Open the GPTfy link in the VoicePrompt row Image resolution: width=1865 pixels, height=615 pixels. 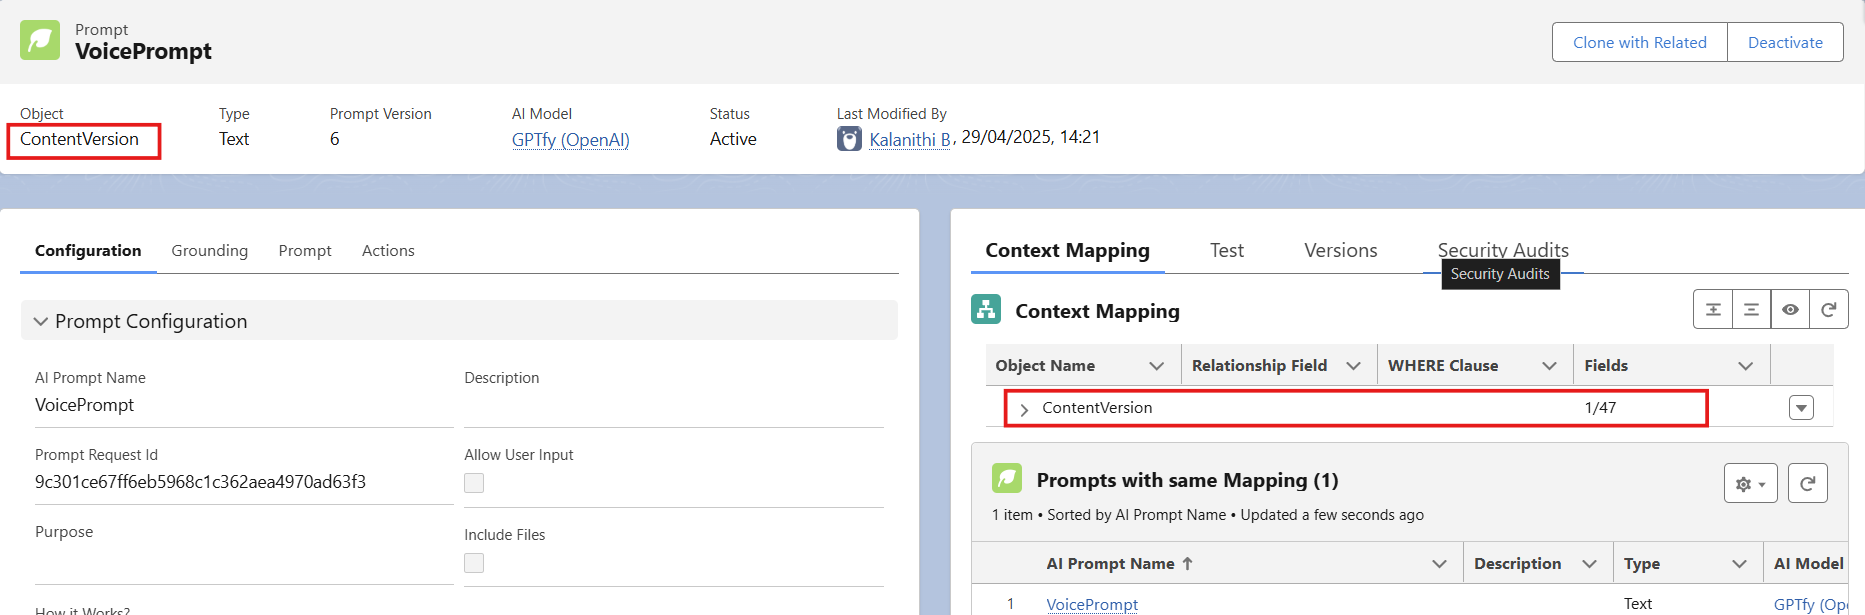1810,604
